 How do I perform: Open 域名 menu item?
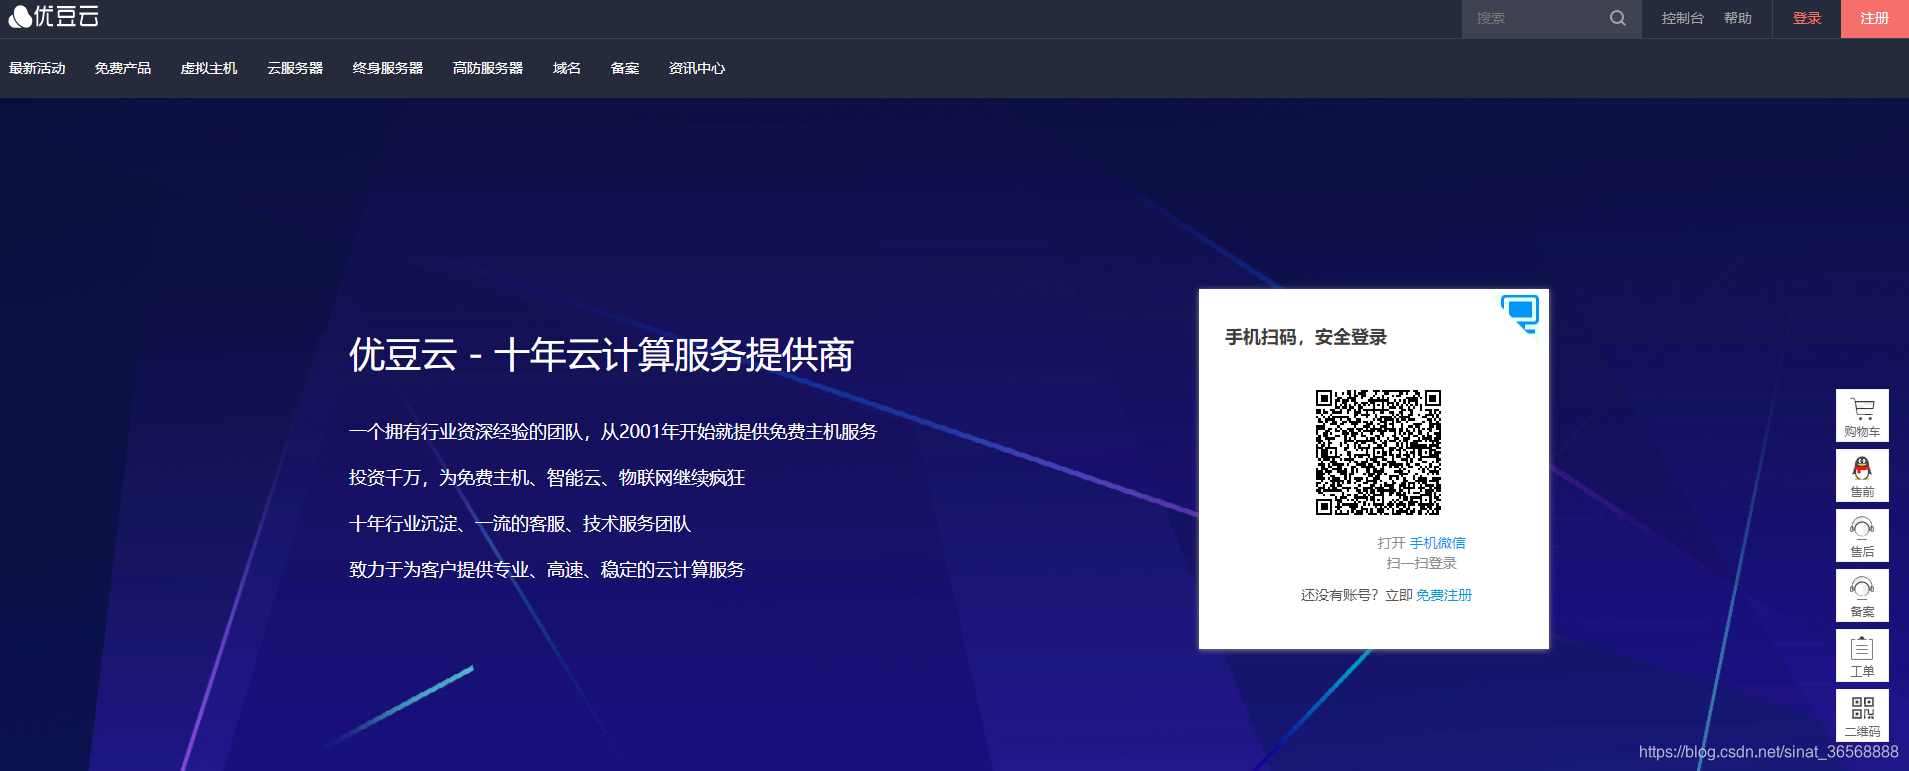(x=567, y=68)
